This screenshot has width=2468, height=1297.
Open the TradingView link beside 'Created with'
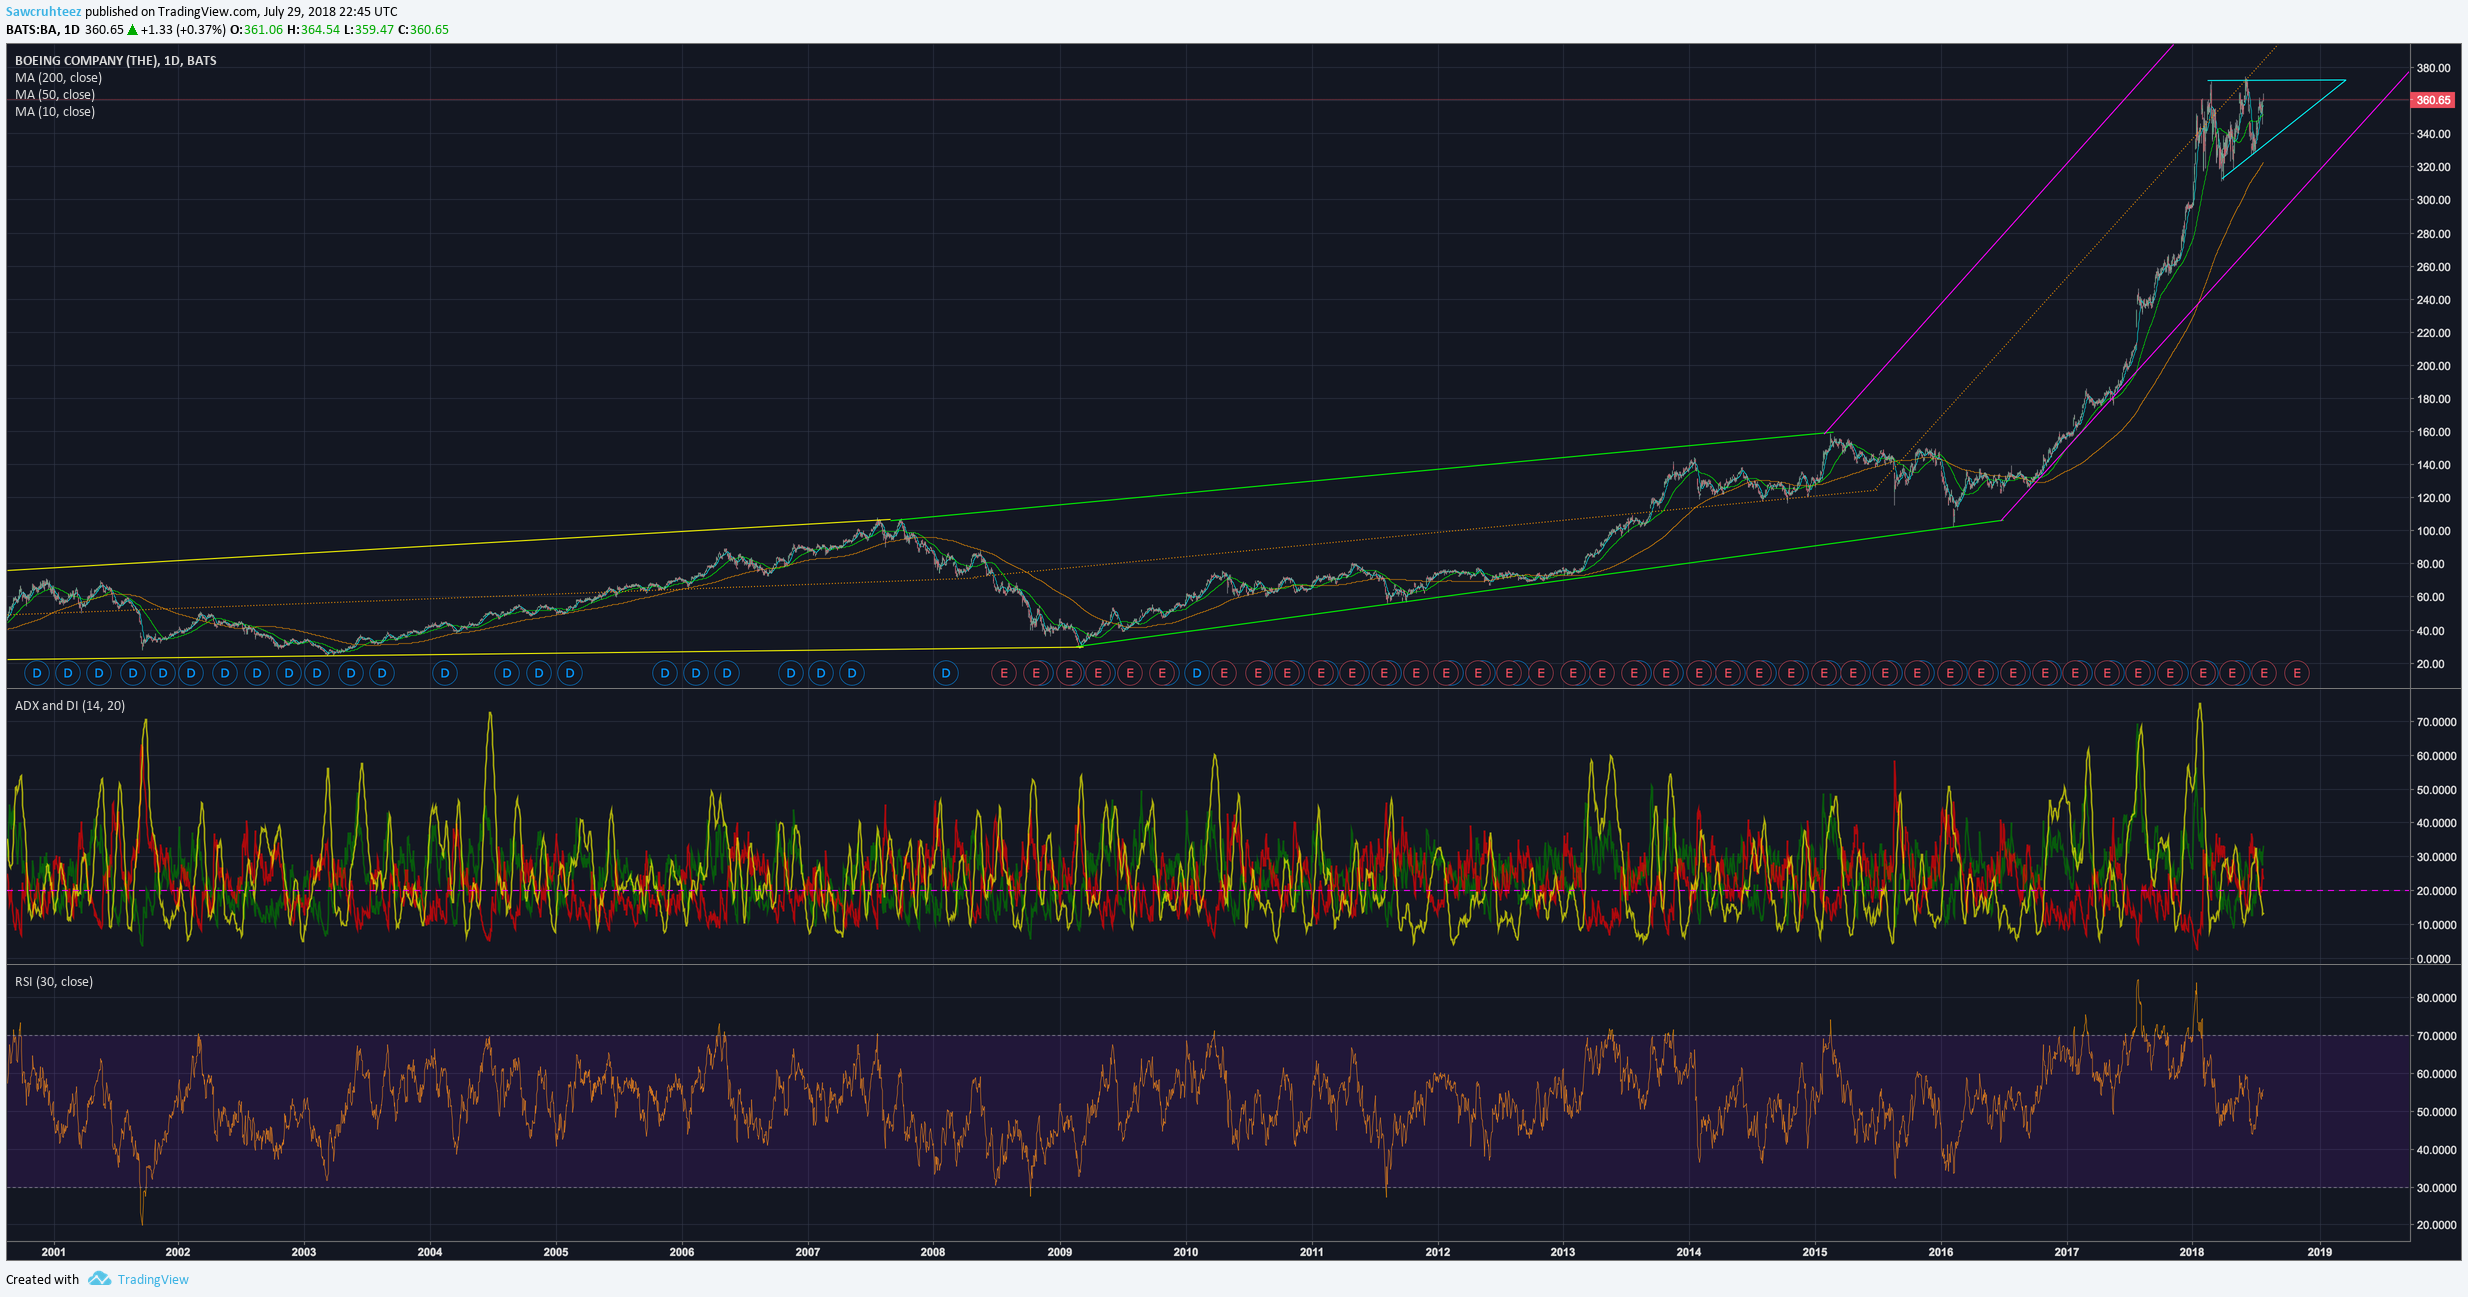click(x=153, y=1279)
